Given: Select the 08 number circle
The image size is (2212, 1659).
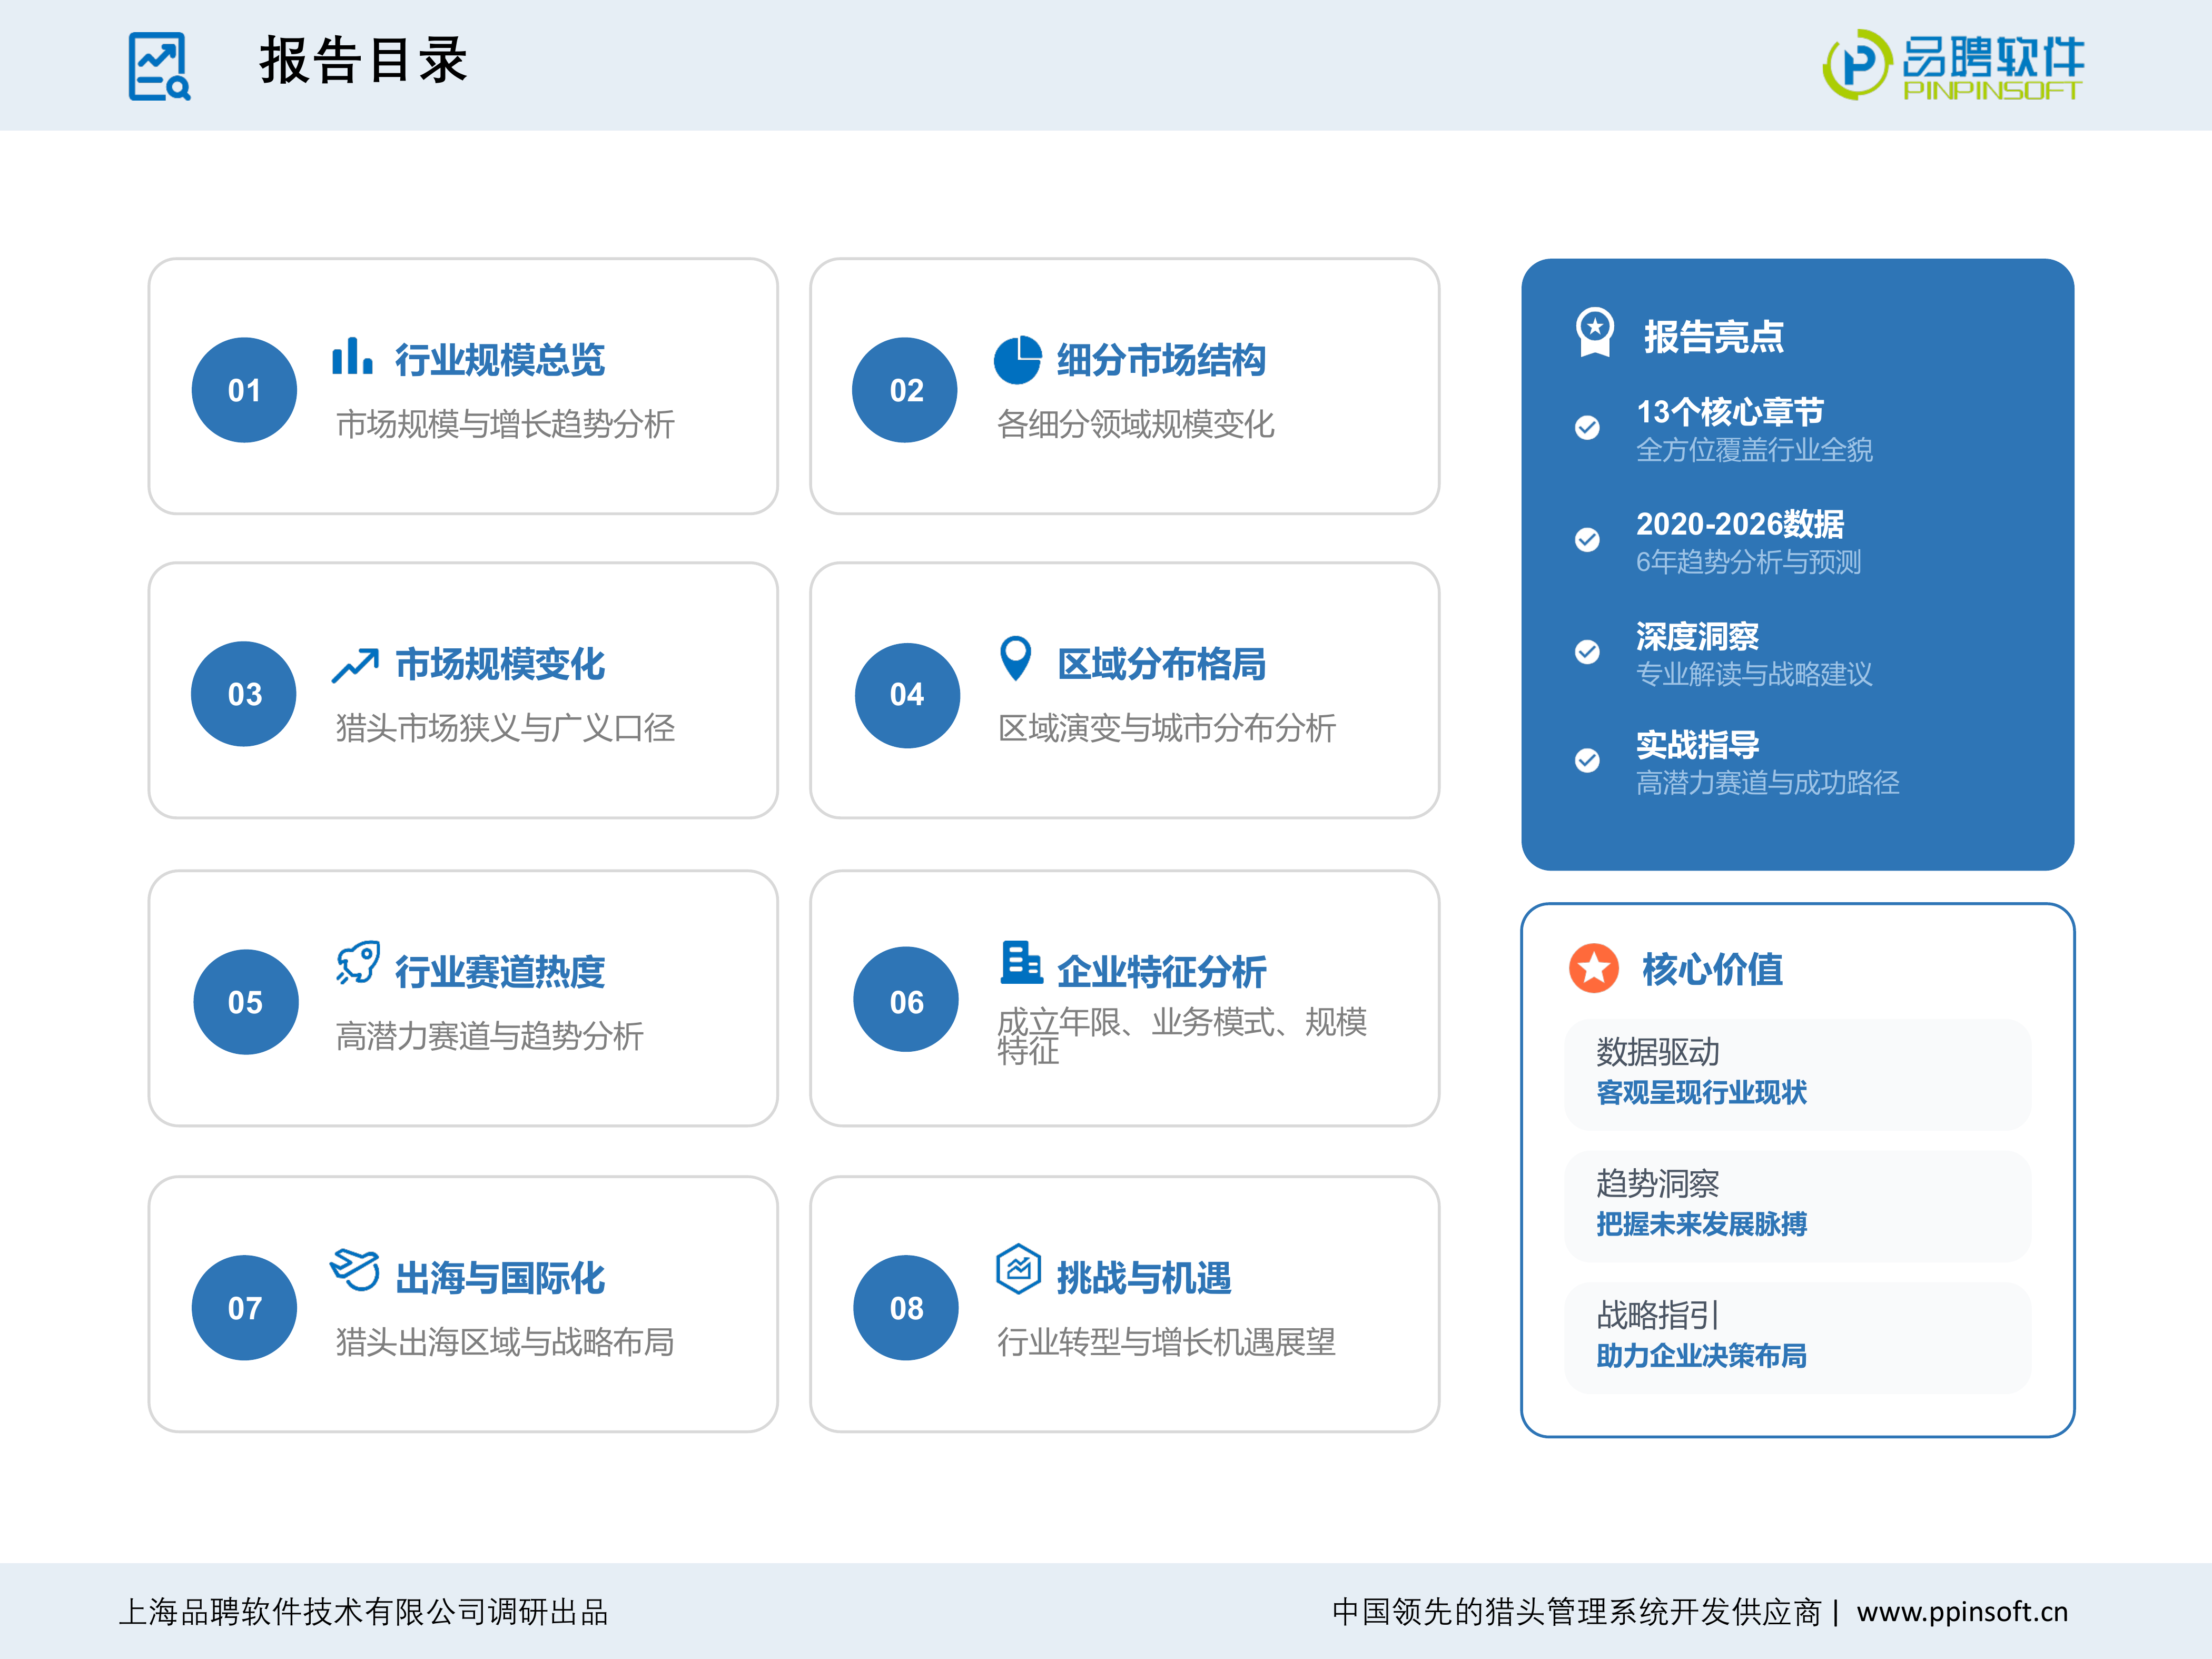Looking at the screenshot, I should point(906,1308).
